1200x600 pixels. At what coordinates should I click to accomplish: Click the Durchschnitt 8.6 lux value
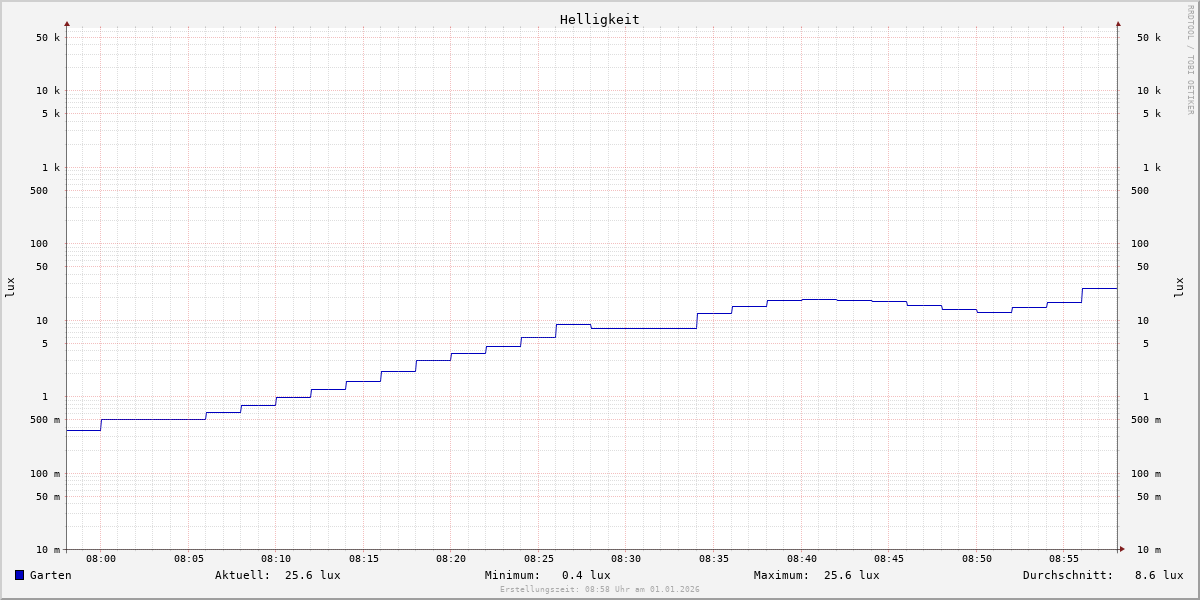click(x=1158, y=575)
